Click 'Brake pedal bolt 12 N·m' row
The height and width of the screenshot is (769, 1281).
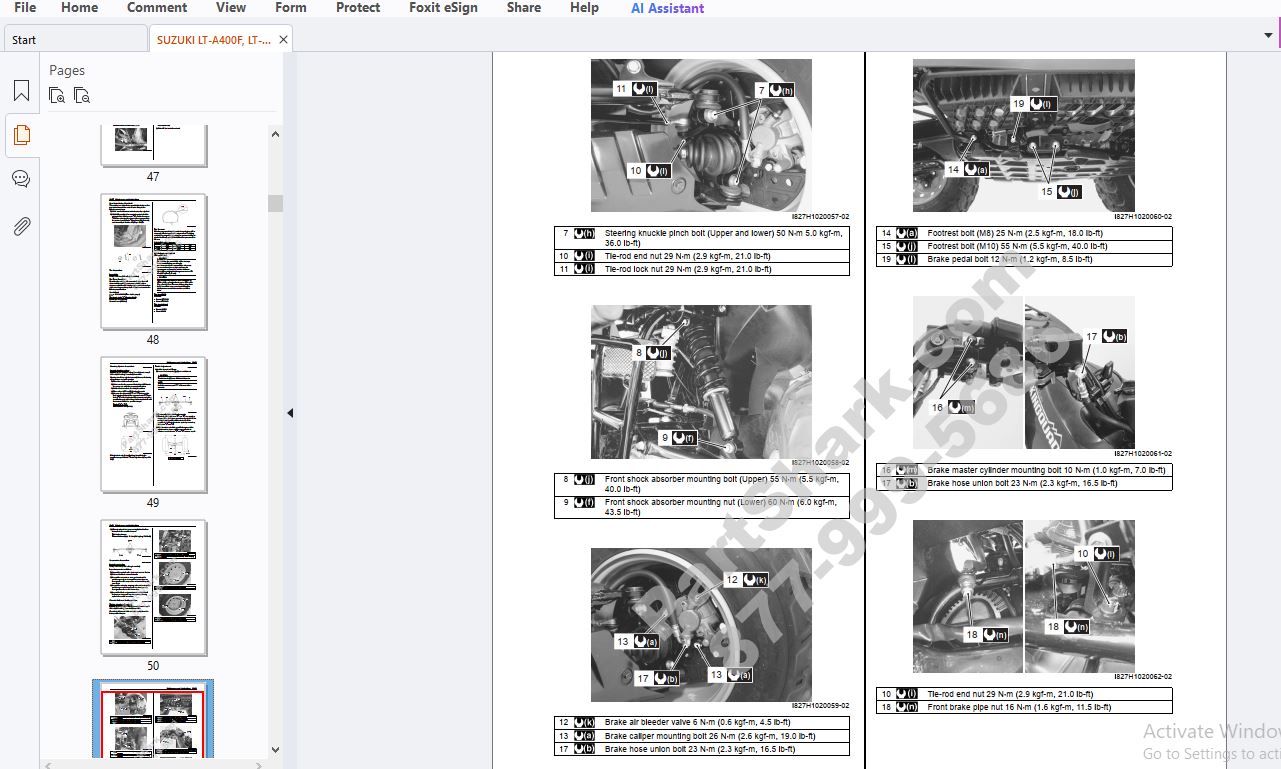(x=1024, y=259)
